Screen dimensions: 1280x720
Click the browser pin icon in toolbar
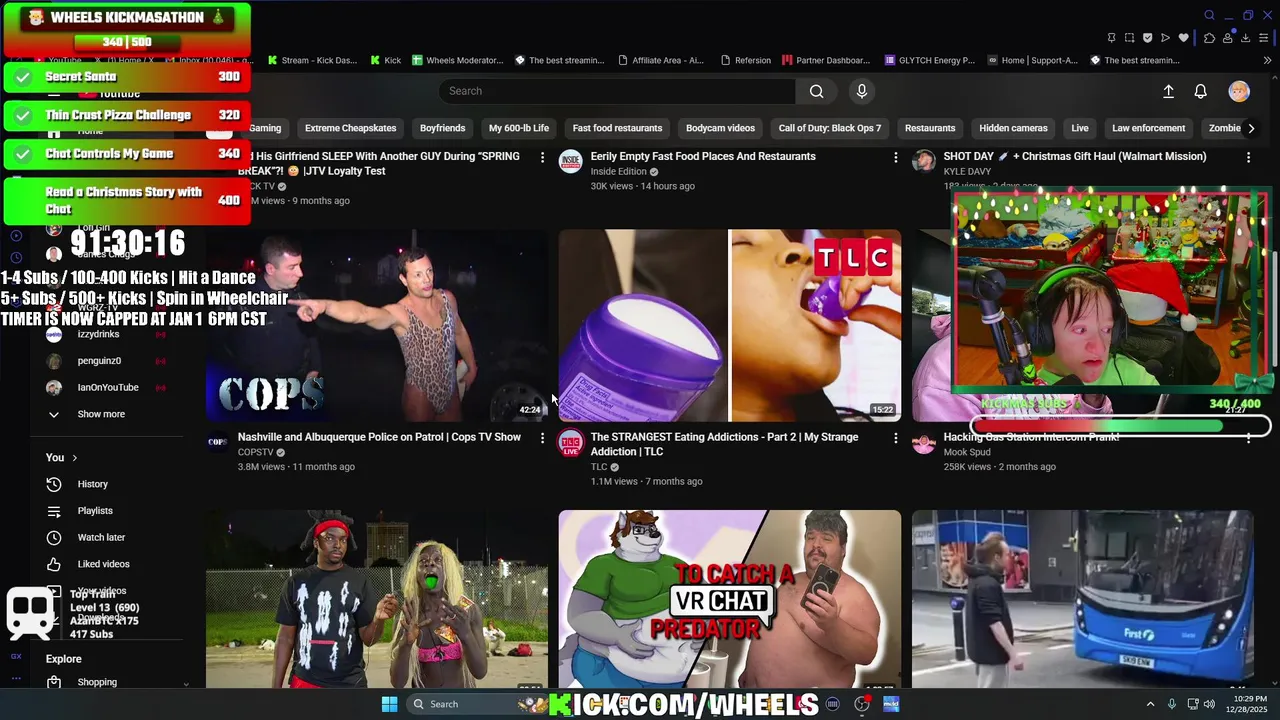click(x=1111, y=38)
